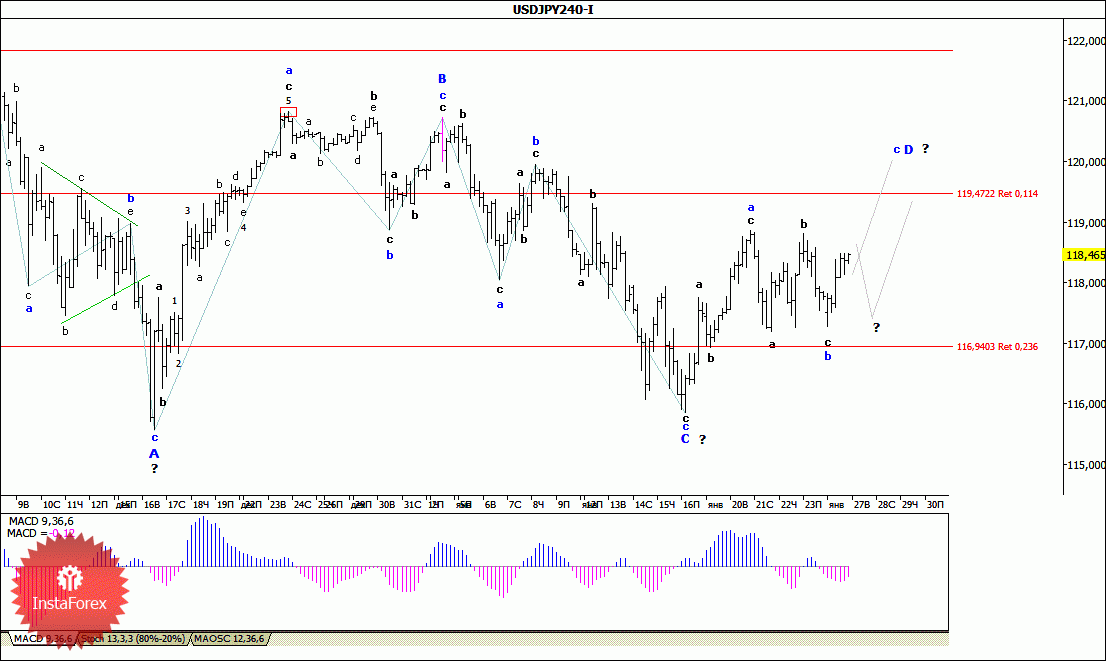The image size is (1106, 661).
Task: Click the highlighted 118,465 current price label
Action: coord(1085,255)
